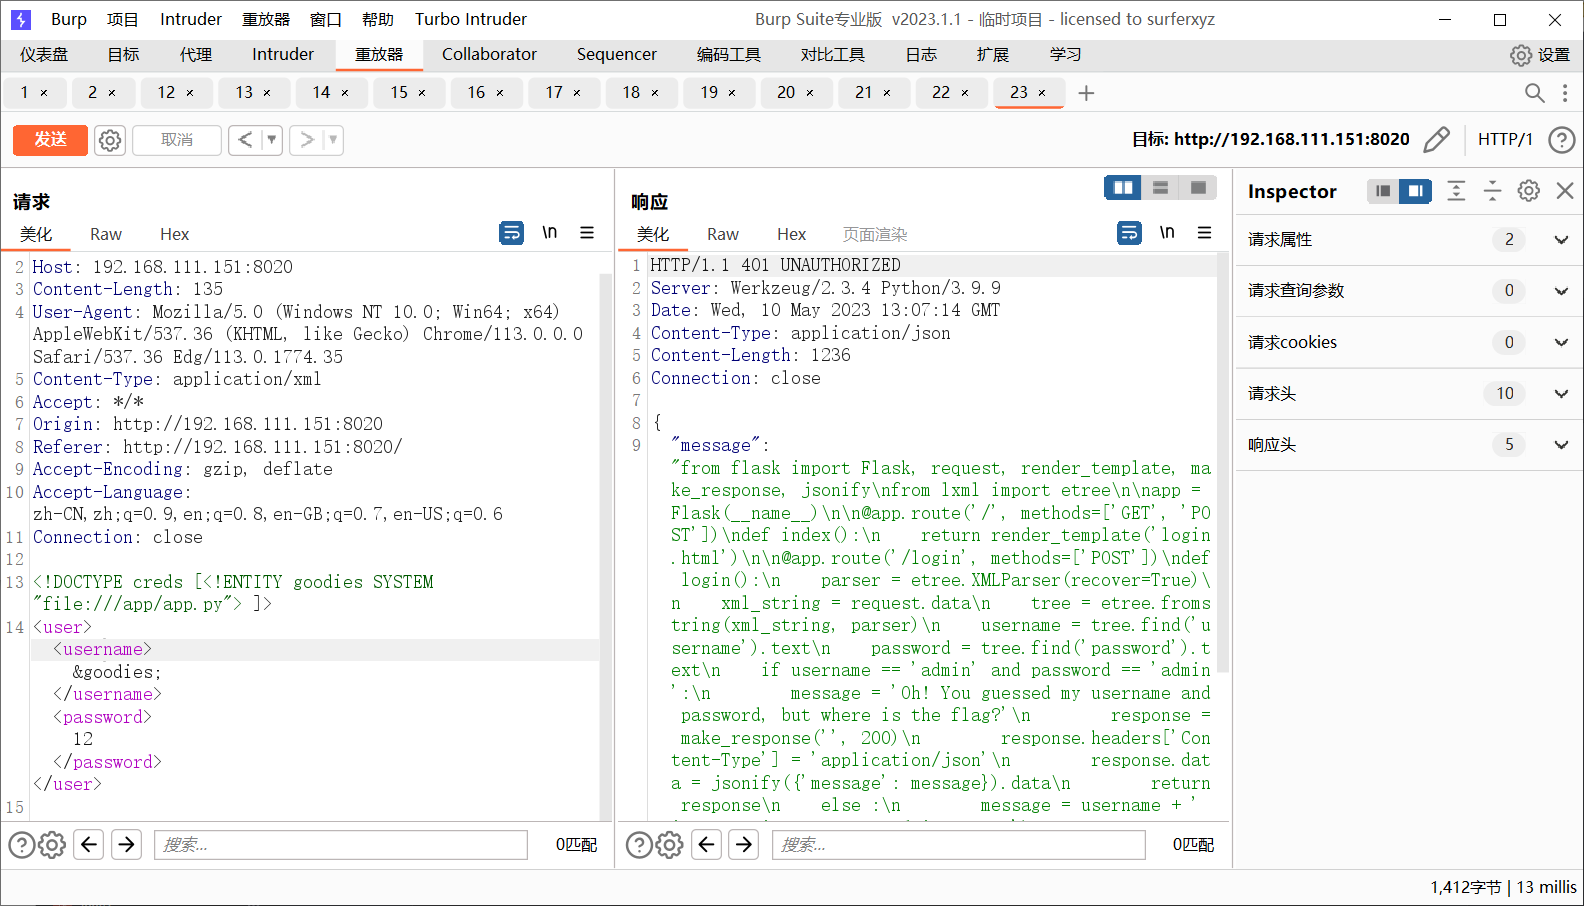Open Repeater help question mark icon

1561,139
